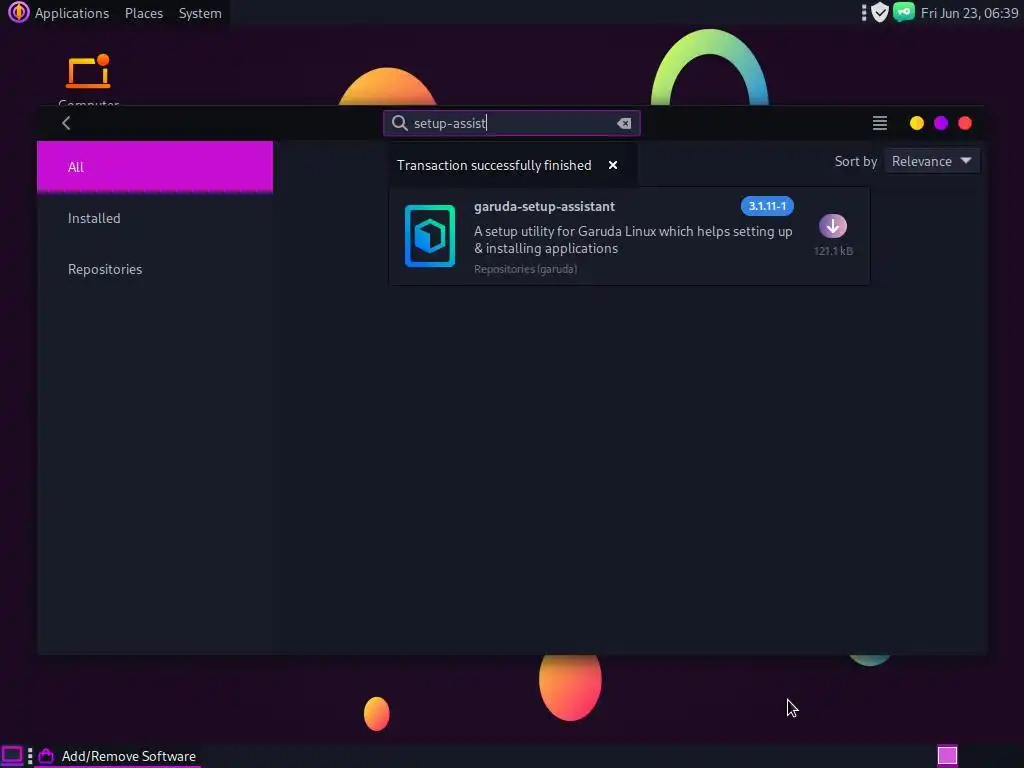1024x768 pixels.
Task: Click the 3.1.11-1 version badge
Action: click(x=767, y=206)
